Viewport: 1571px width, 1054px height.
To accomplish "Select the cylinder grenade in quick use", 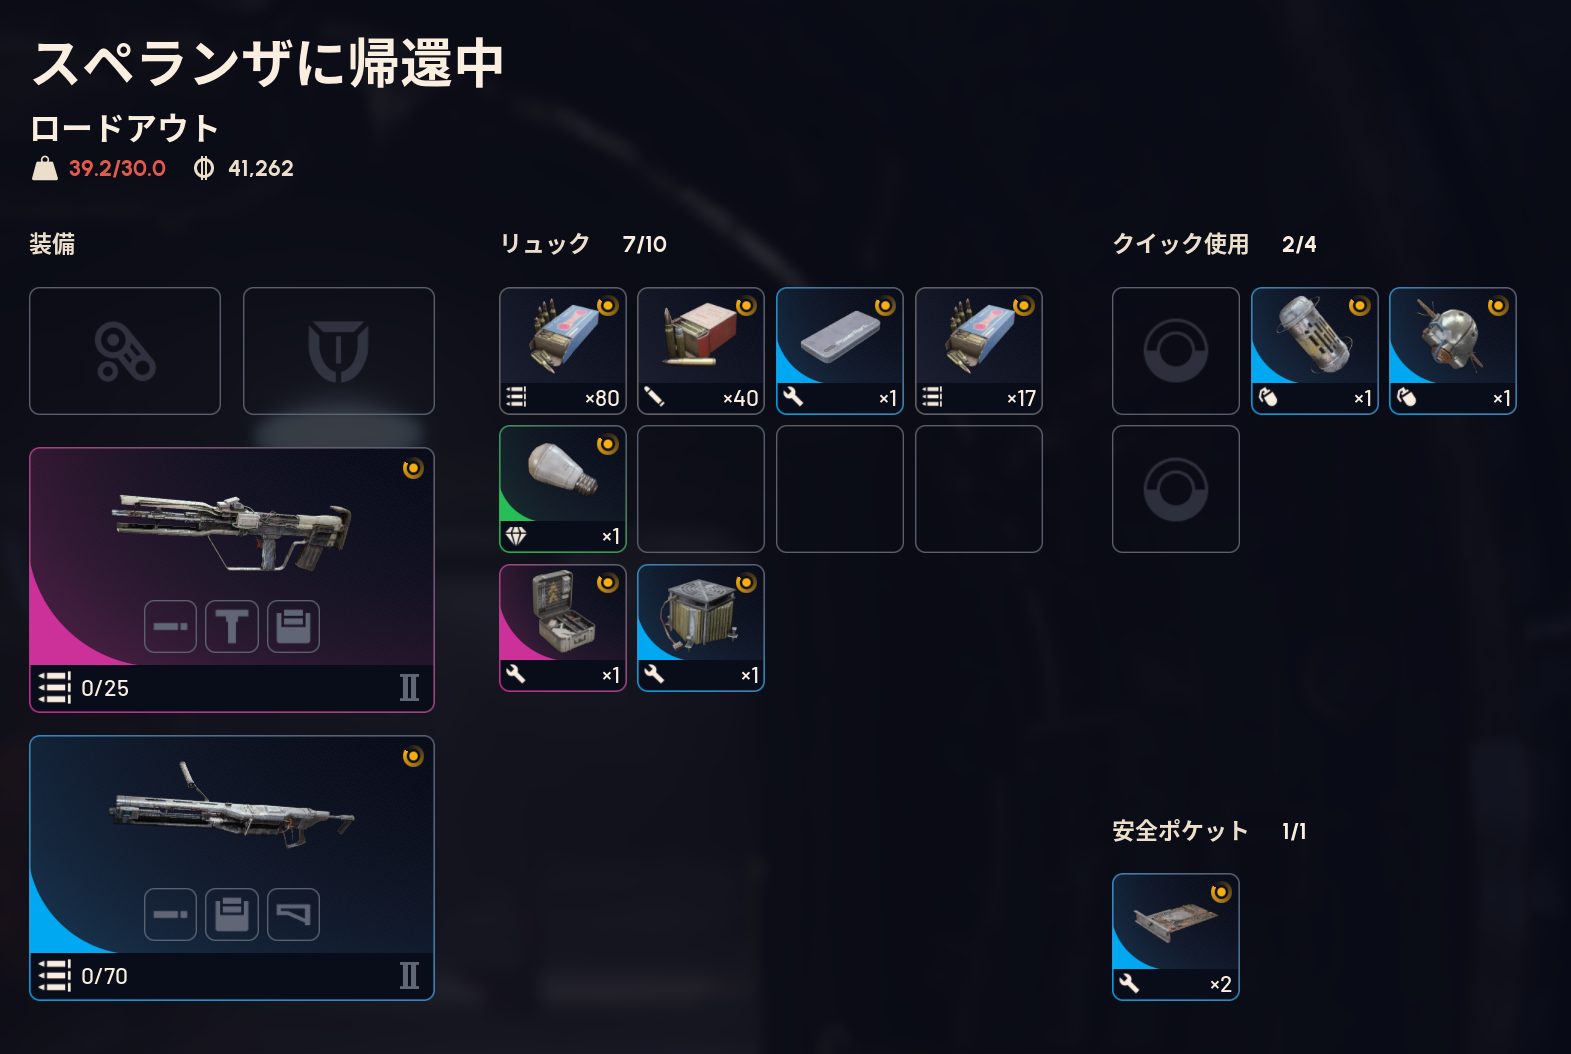I will [1315, 351].
